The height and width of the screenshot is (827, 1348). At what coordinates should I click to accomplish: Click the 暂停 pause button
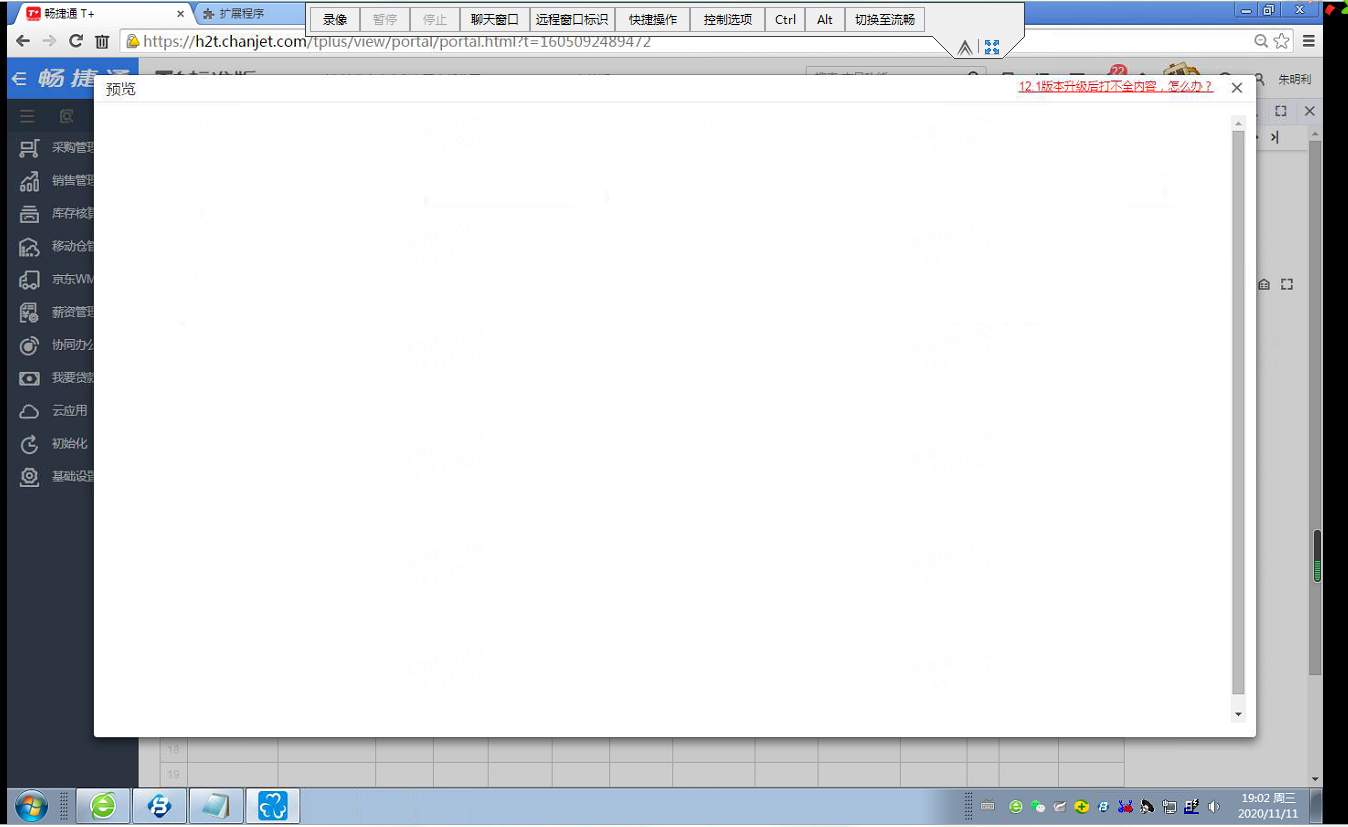click(385, 20)
